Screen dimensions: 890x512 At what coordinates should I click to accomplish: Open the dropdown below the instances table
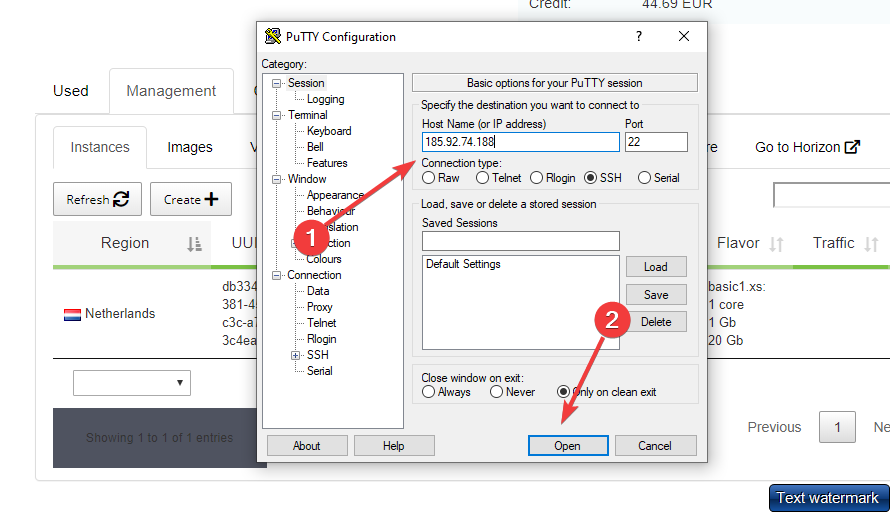[x=132, y=382]
